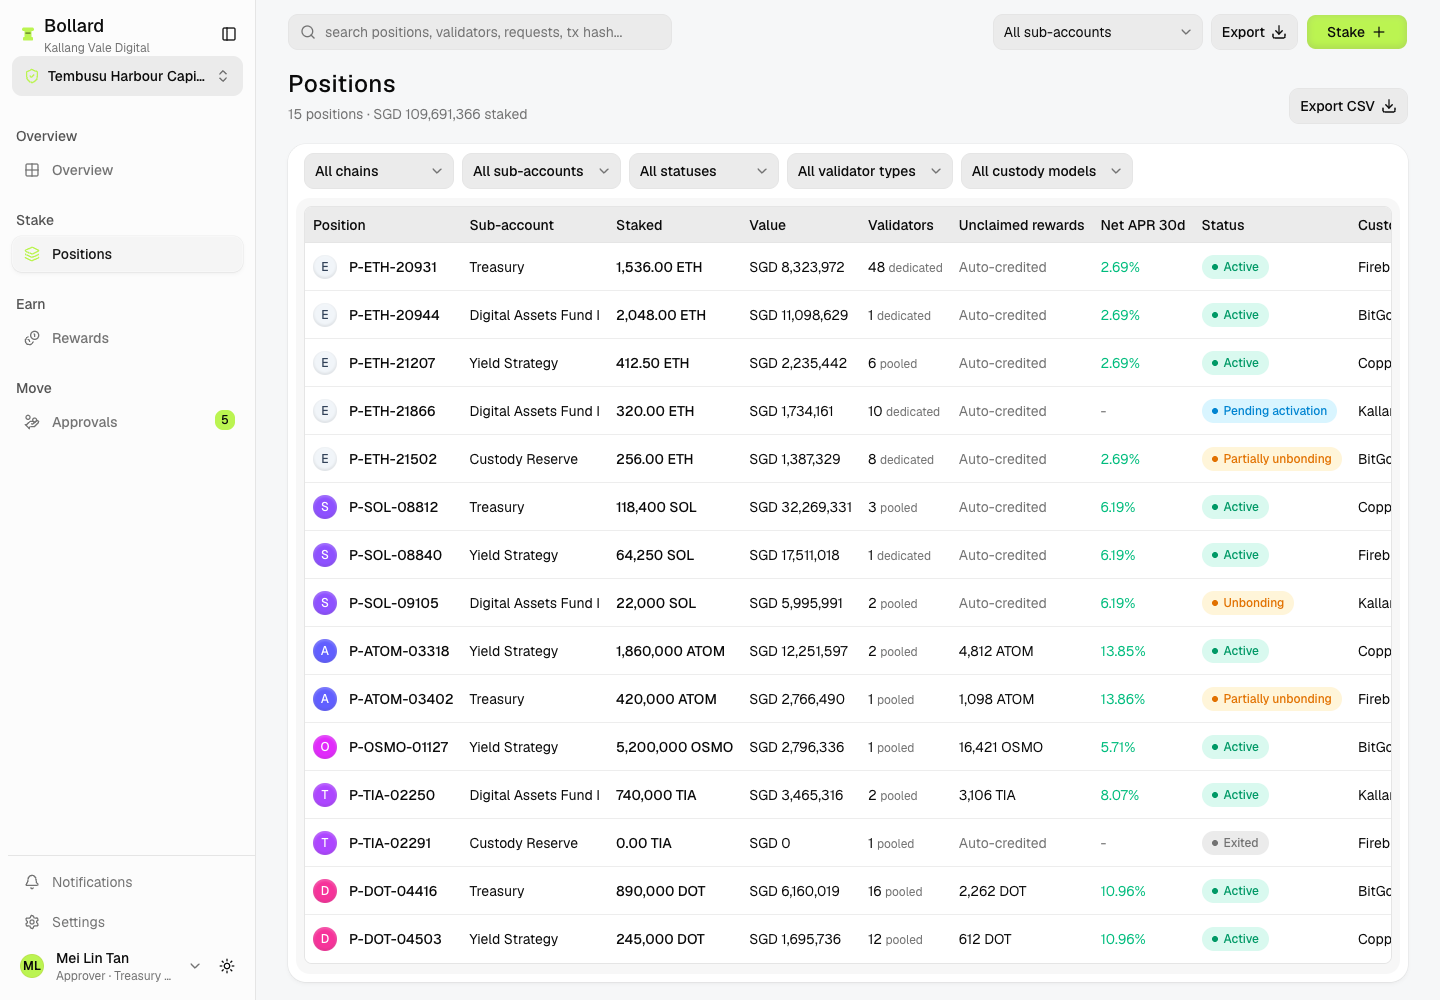Click the Notifications bell icon
Viewport: 1440px width, 1000px height.
[x=32, y=882]
